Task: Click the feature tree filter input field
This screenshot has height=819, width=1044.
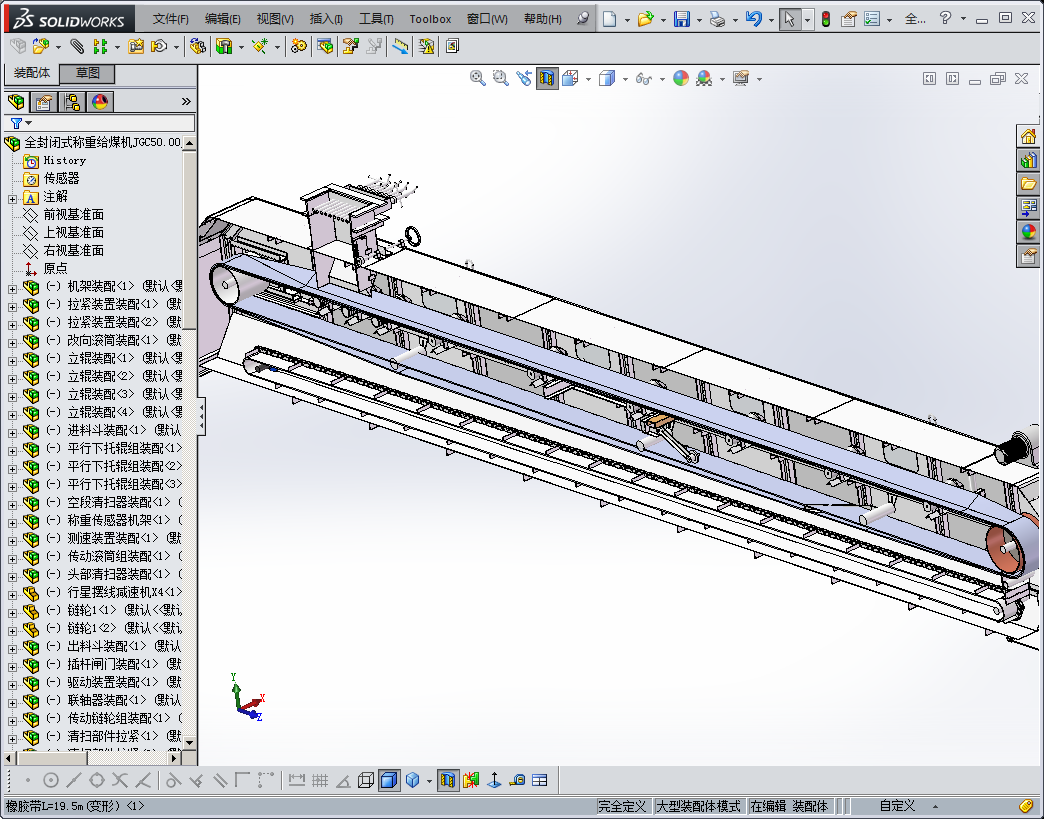Action: coord(110,123)
